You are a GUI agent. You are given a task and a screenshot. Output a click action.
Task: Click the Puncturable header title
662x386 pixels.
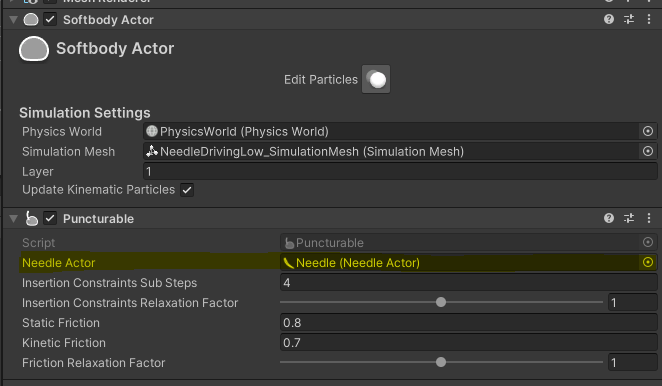tap(98, 218)
